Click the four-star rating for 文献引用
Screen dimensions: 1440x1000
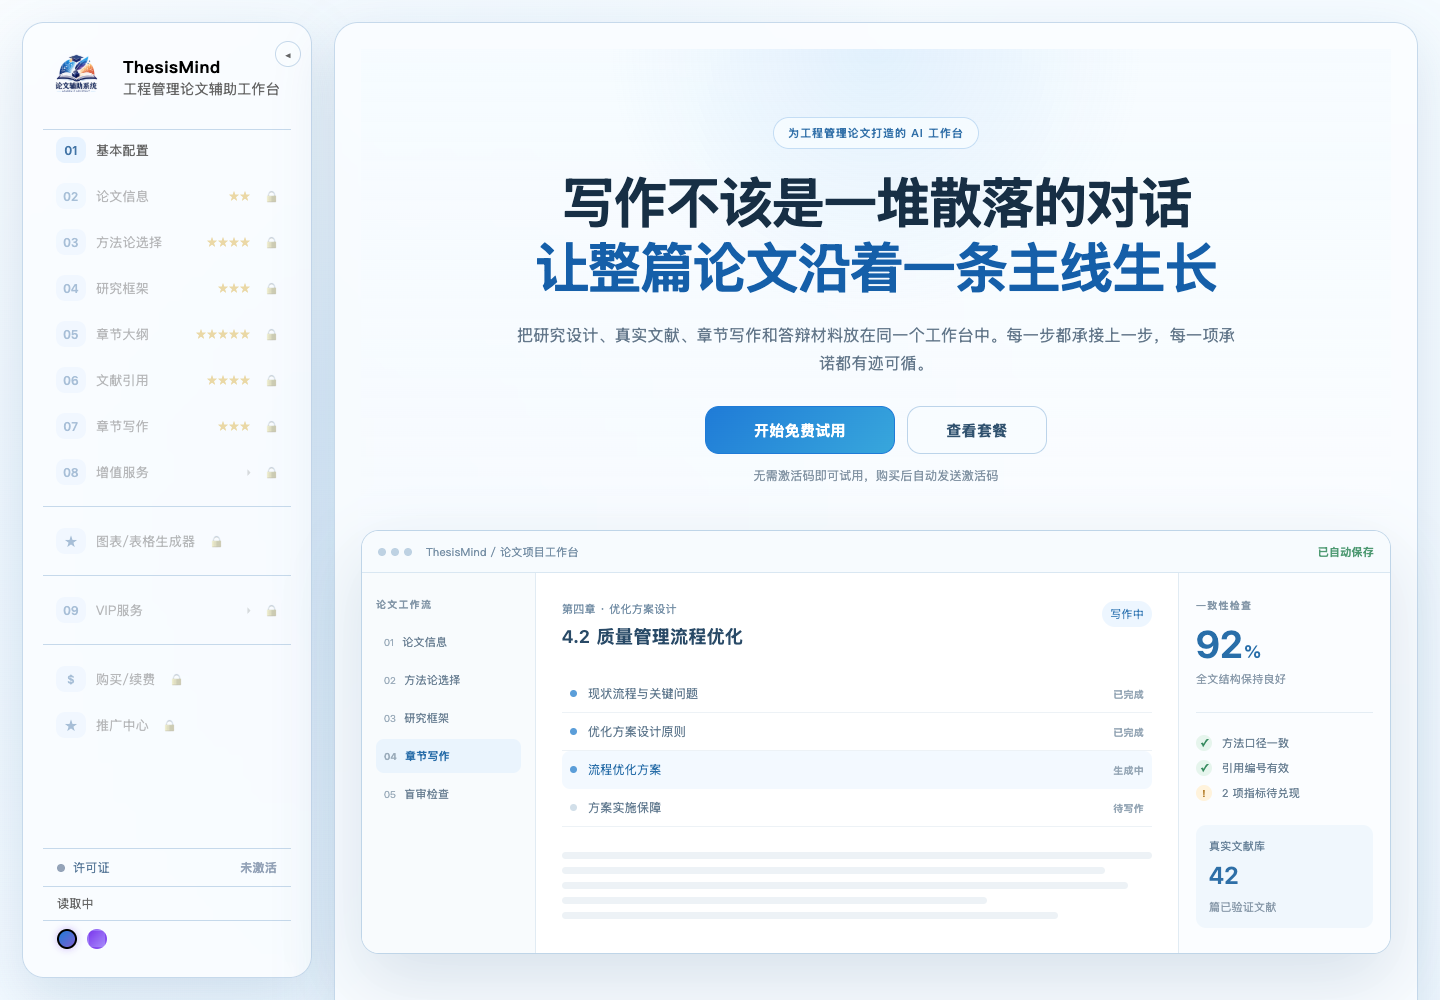pyautogui.click(x=228, y=381)
